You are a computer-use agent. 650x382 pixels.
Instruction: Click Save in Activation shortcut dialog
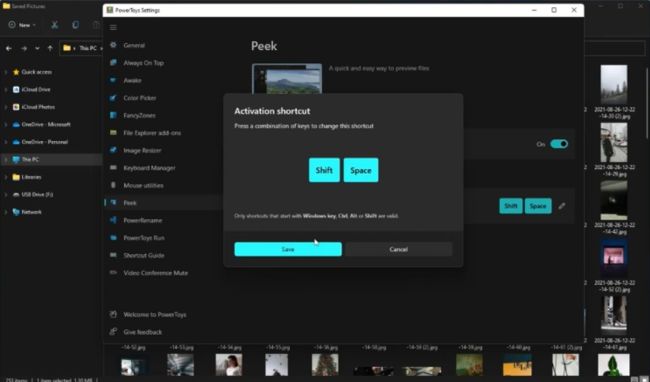click(288, 249)
